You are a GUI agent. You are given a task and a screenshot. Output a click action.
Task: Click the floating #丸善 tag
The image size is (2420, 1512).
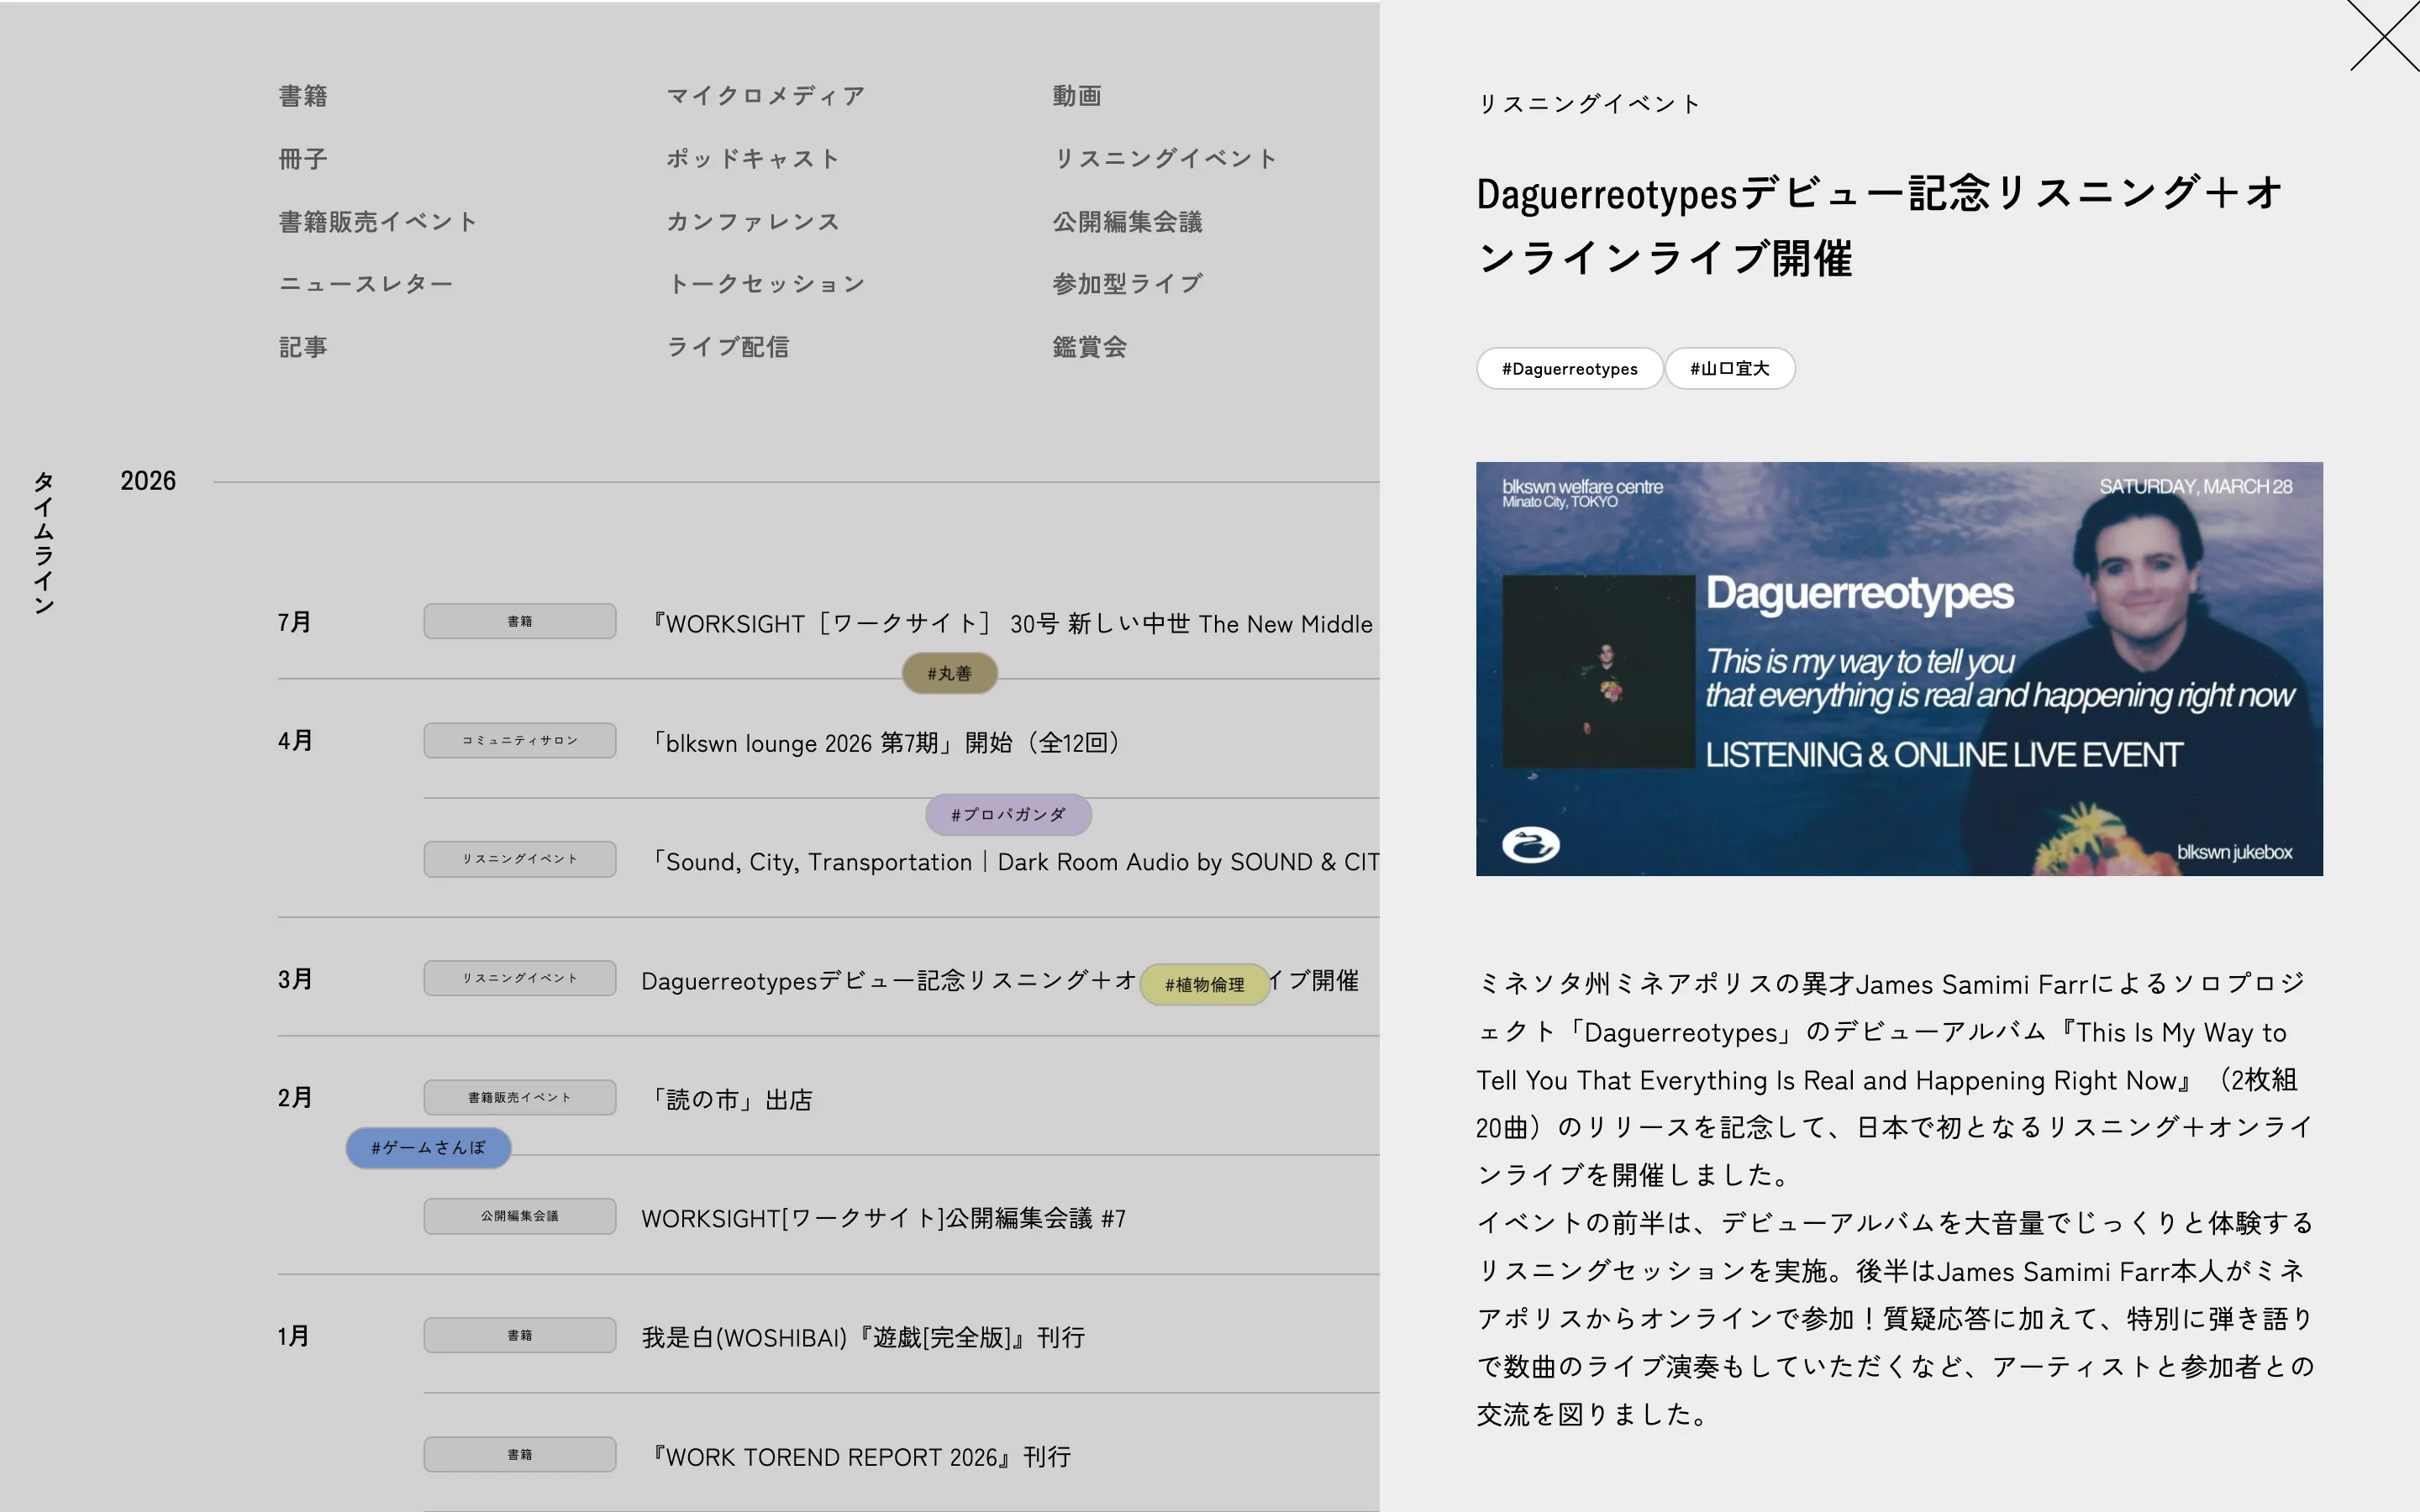coord(950,674)
